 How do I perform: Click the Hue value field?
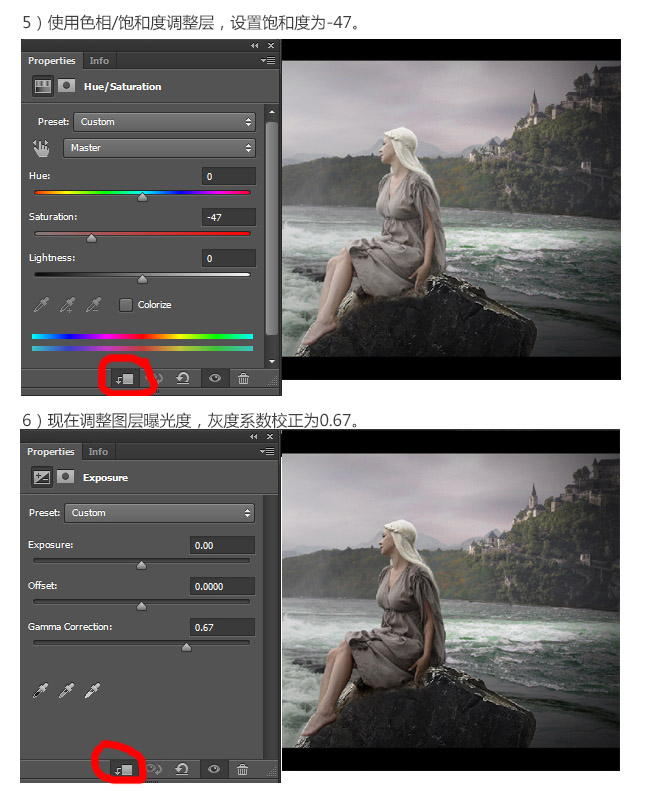tap(229, 177)
